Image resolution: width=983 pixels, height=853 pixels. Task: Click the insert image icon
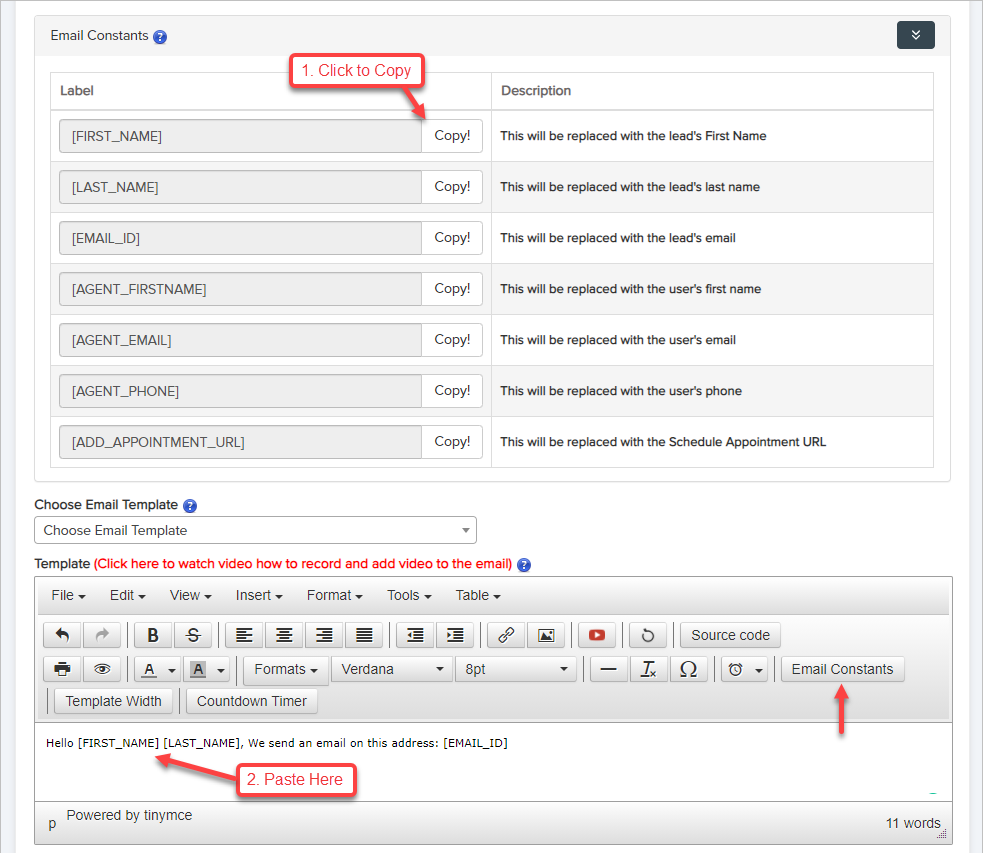pyautogui.click(x=546, y=635)
